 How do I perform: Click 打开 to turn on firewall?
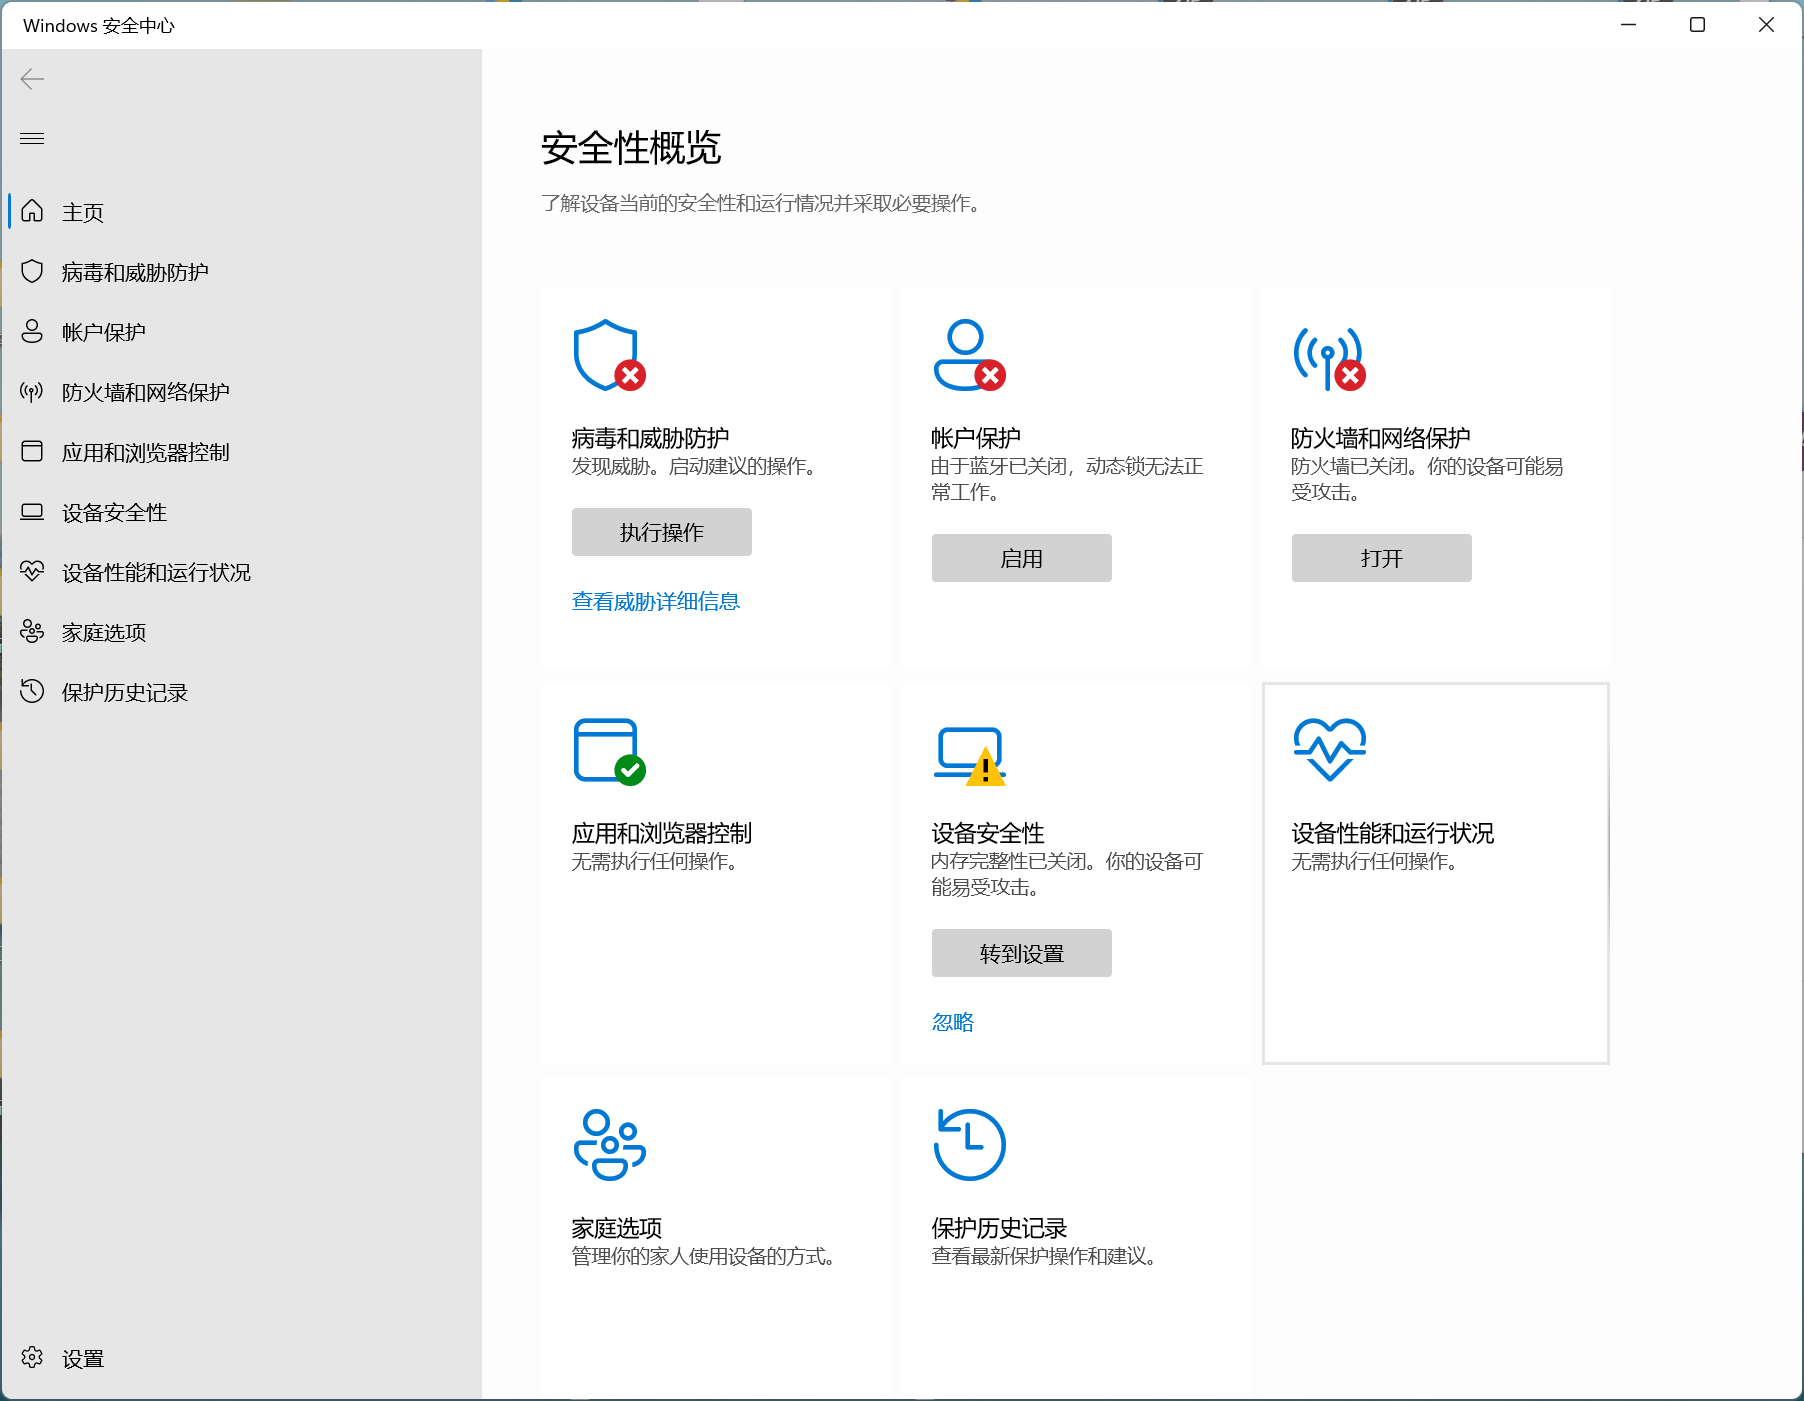point(1382,558)
